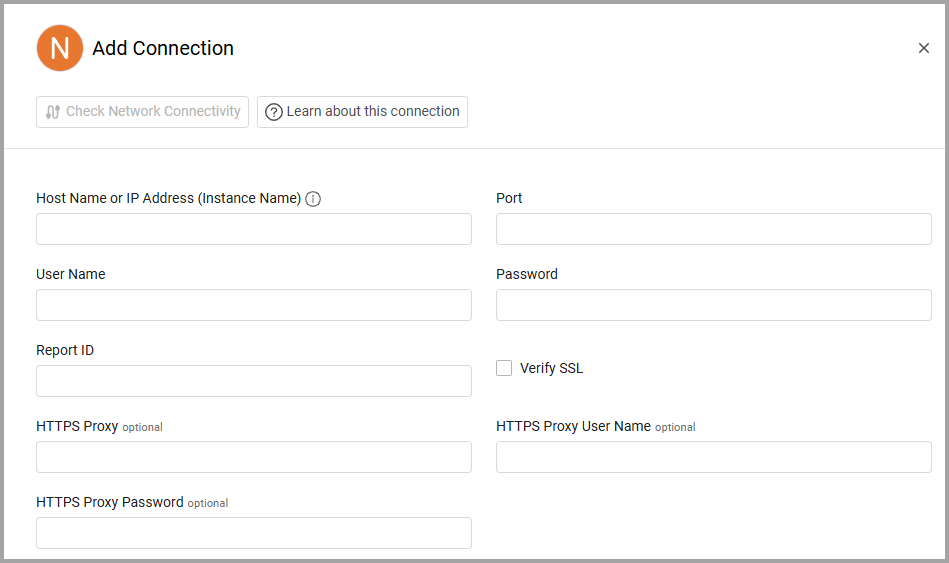Click the network connectivity arrows icon
The width and height of the screenshot is (949, 563).
[x=53, y=112]
